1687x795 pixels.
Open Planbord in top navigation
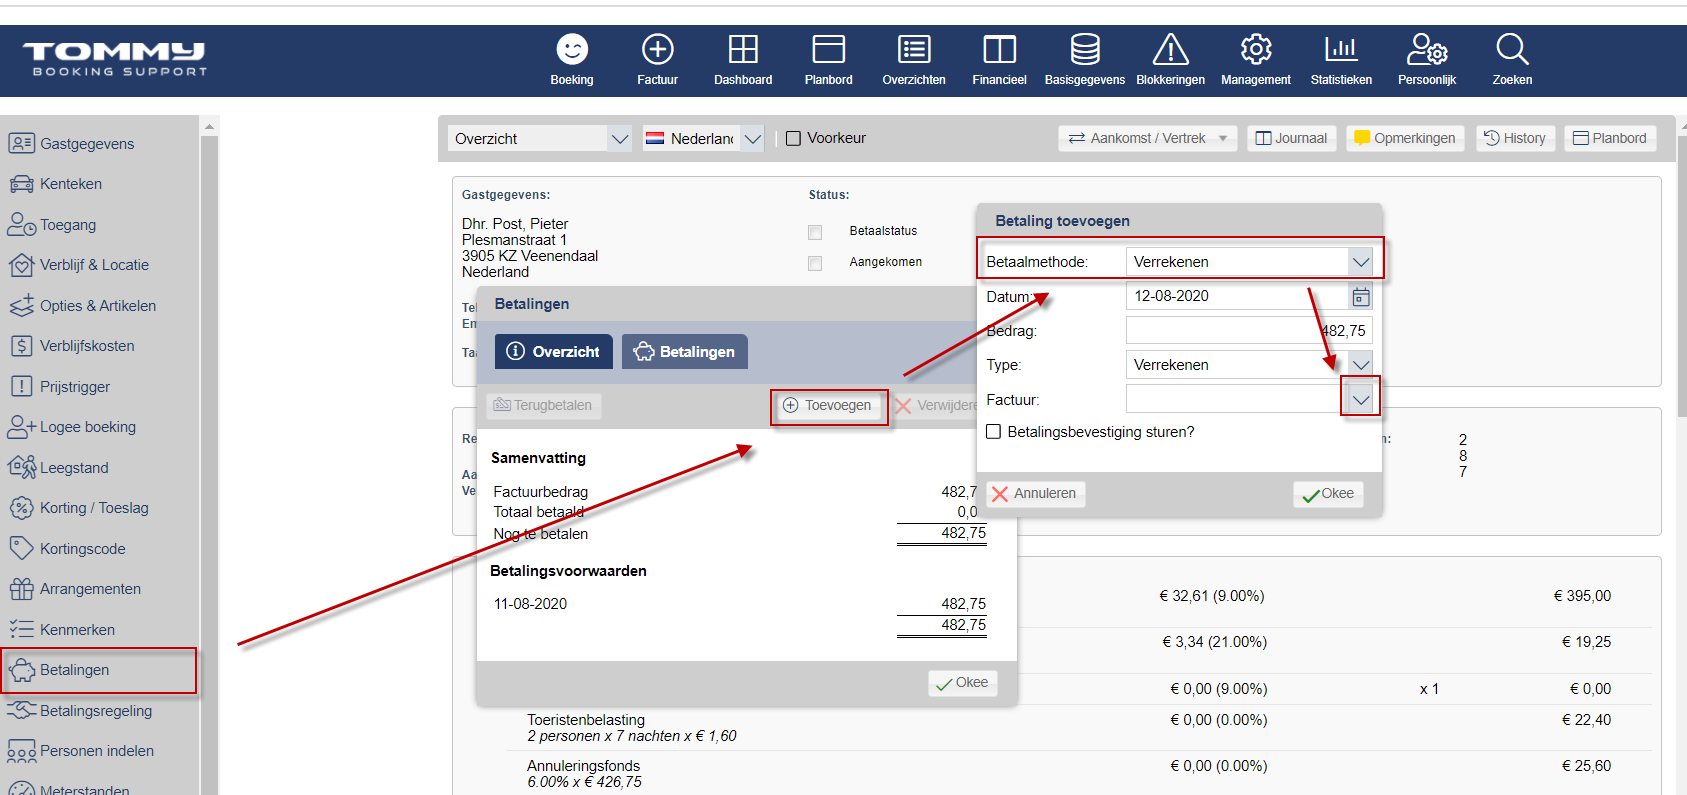(828, 60)
